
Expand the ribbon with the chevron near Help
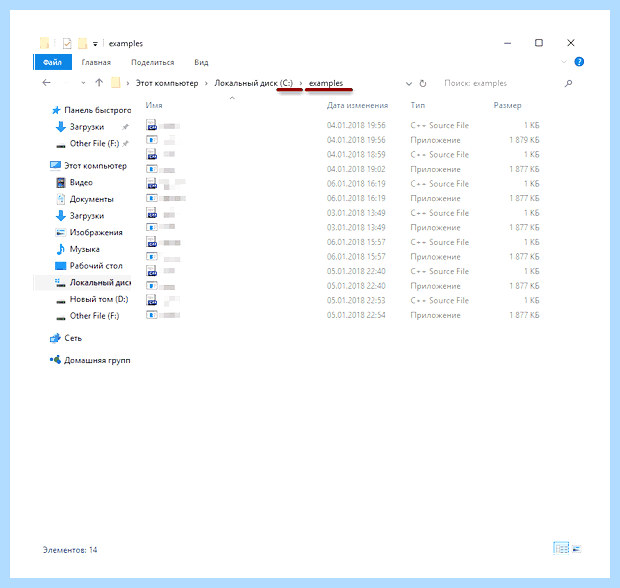click(564, 62)
